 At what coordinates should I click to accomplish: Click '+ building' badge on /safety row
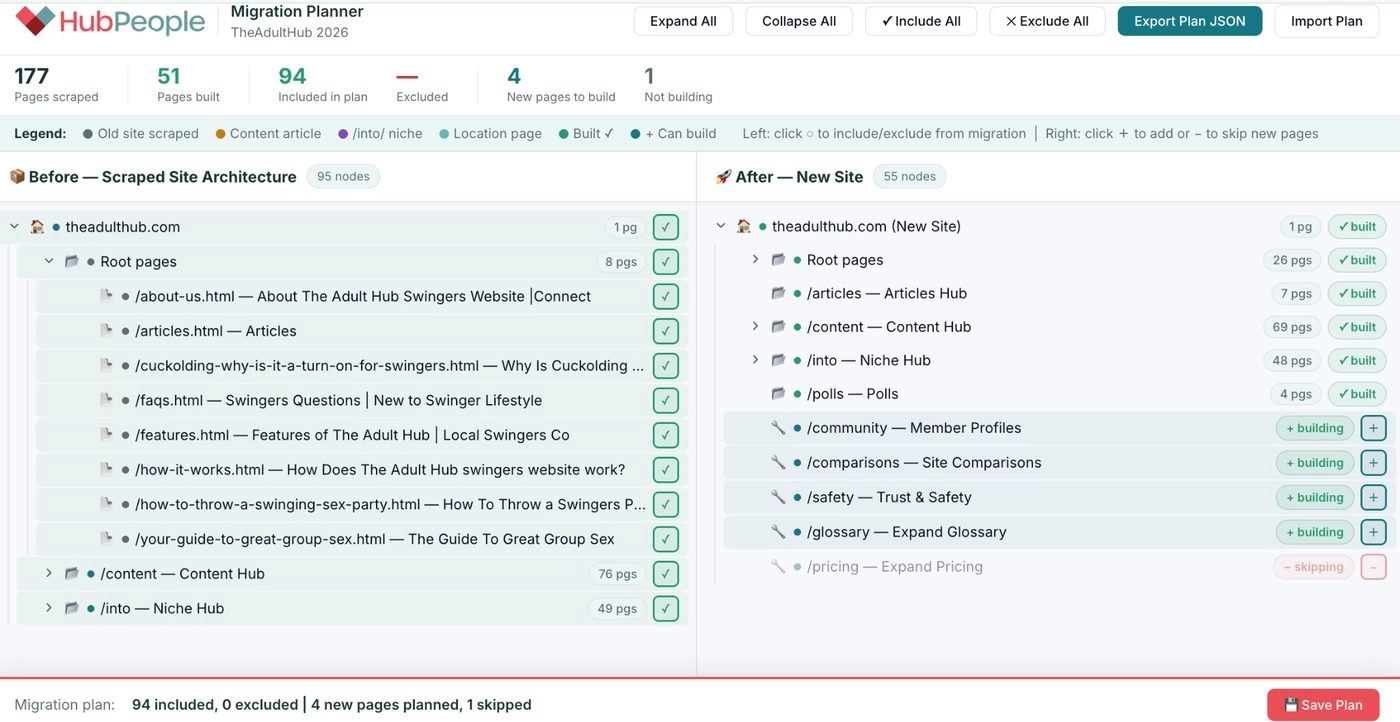[1315, 497]
